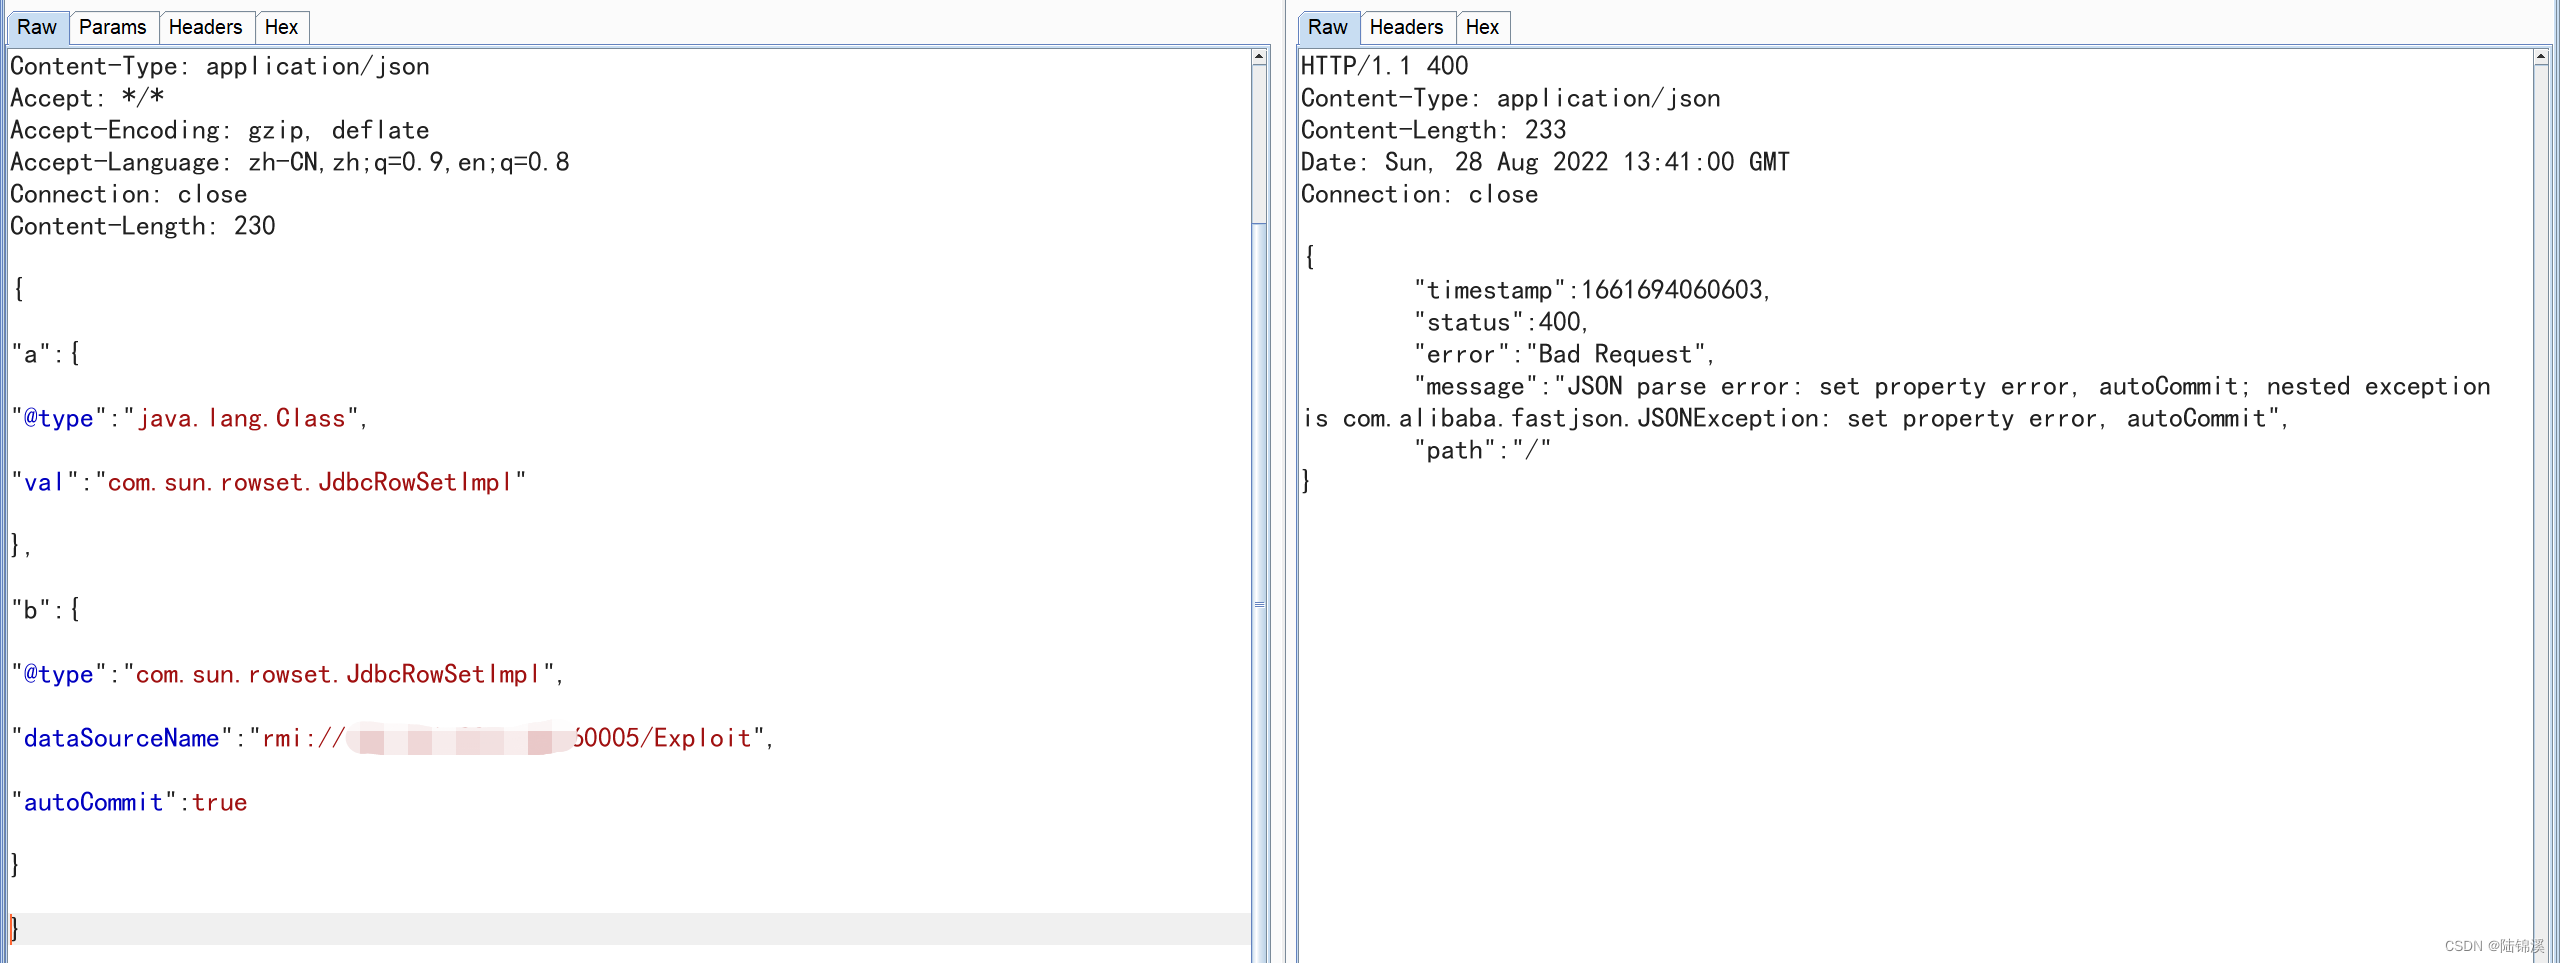Click the request Content-Type: application/json line

tap(220, 66)
